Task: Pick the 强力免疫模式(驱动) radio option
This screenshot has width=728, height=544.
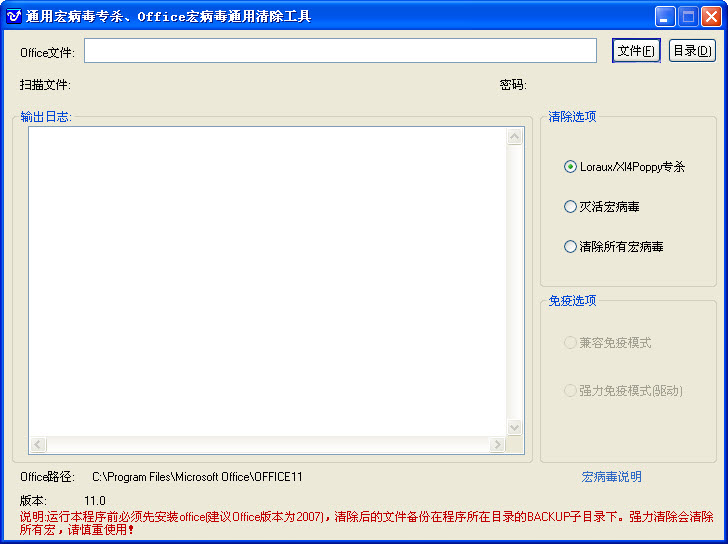Action: (571, 391)
